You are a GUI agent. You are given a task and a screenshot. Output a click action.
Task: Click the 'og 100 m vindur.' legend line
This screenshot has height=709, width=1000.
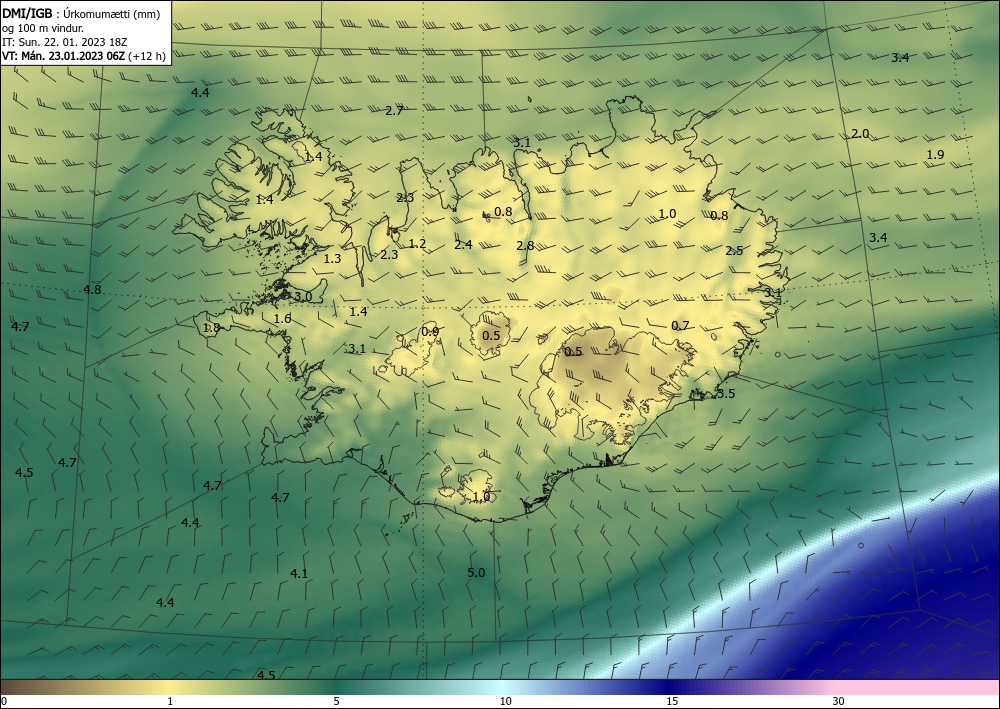point(43,28)
